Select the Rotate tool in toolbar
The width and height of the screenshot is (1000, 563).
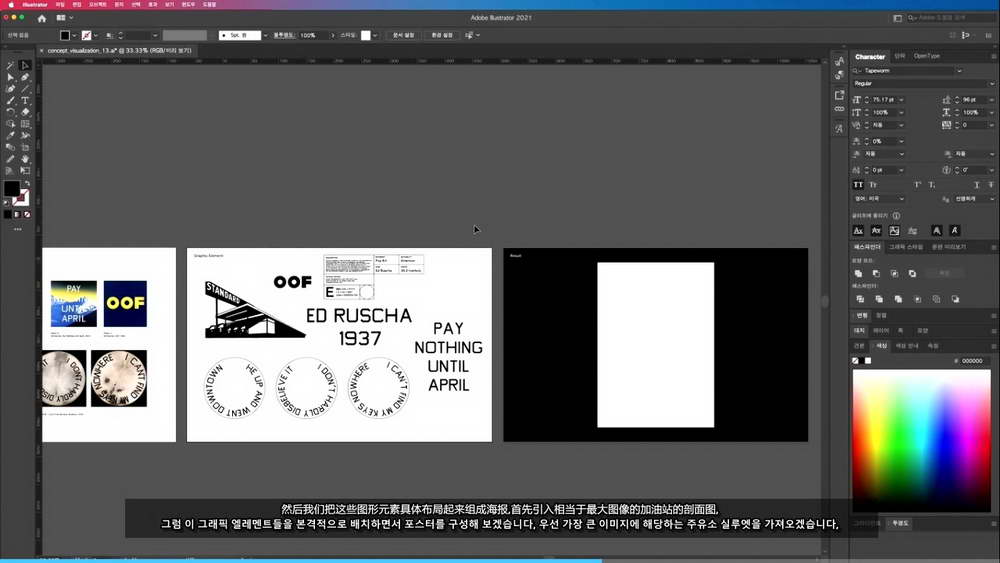[10, 112]
